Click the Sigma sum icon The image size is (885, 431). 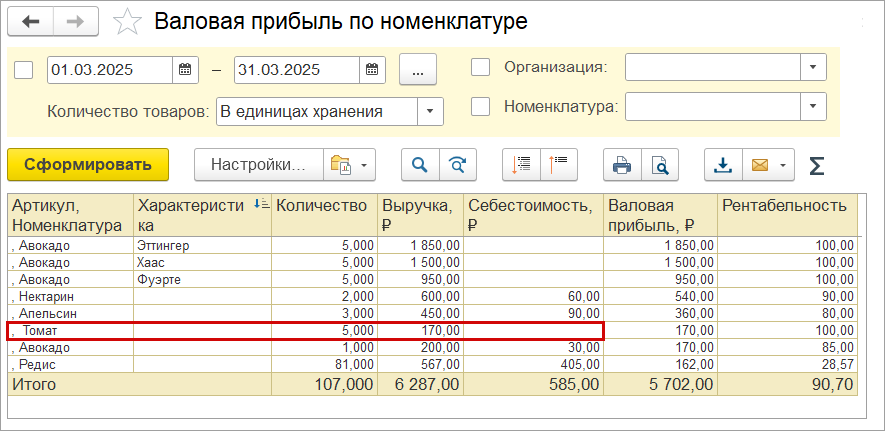point(816,166)
